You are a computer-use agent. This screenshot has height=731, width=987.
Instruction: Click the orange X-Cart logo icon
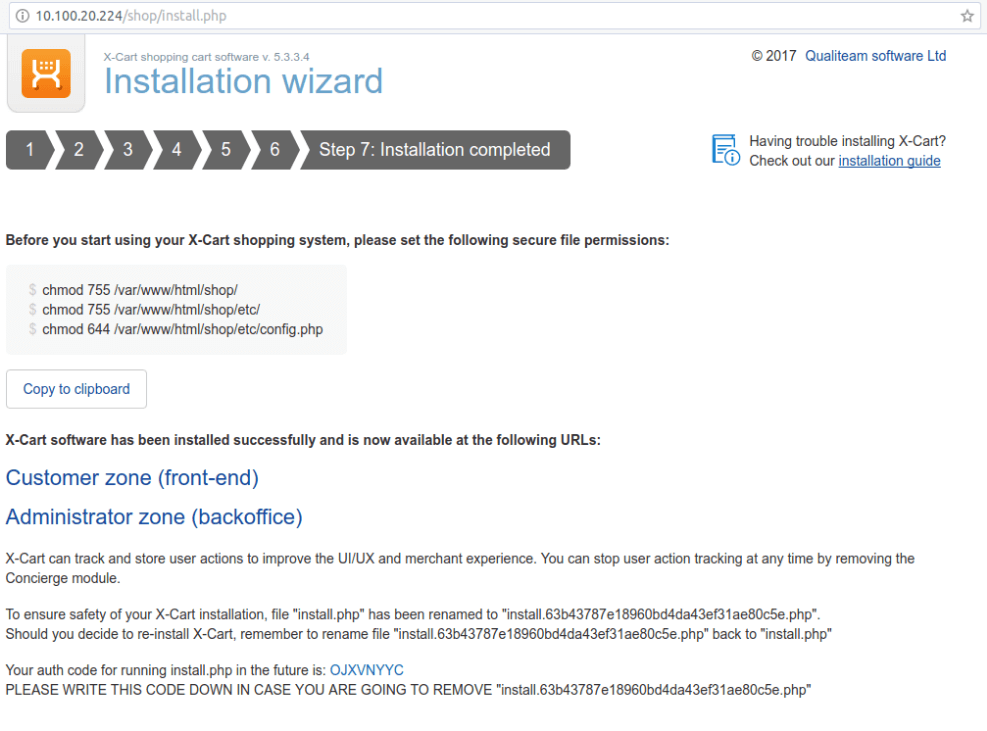click(x=46, y=74)
